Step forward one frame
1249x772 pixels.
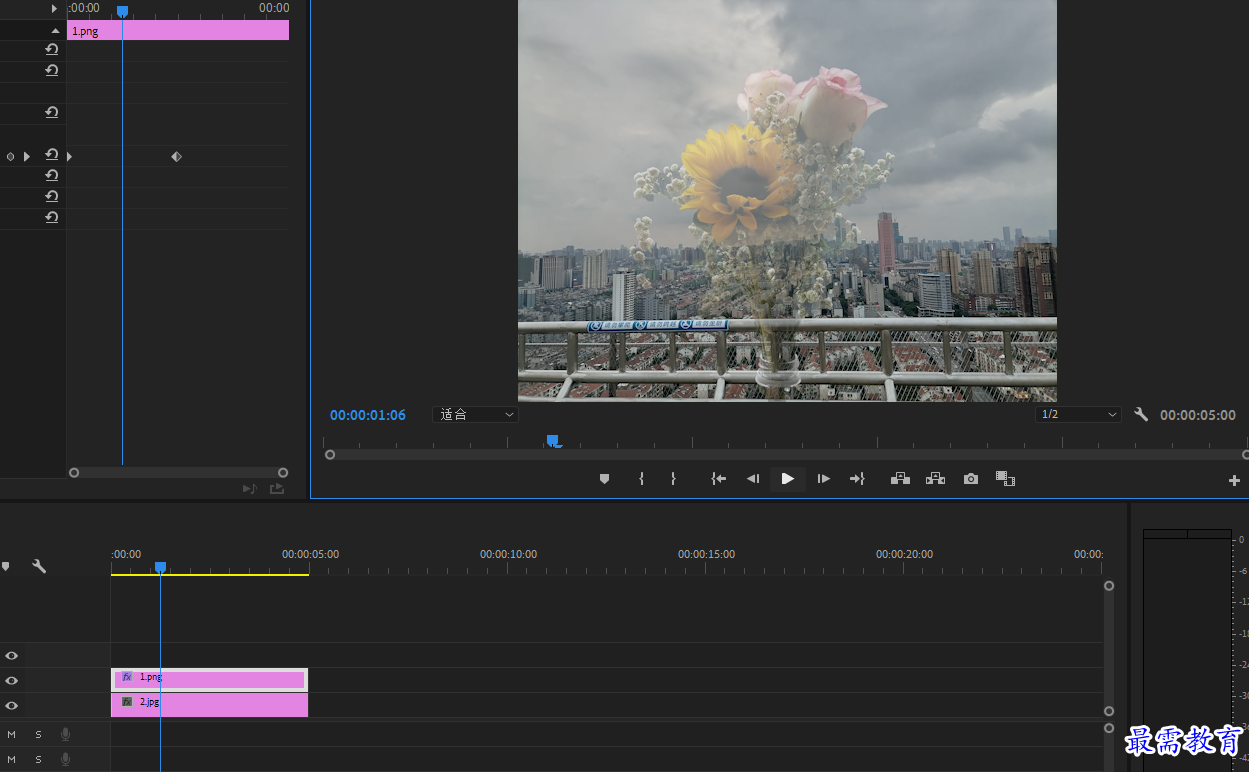(823, 479)
